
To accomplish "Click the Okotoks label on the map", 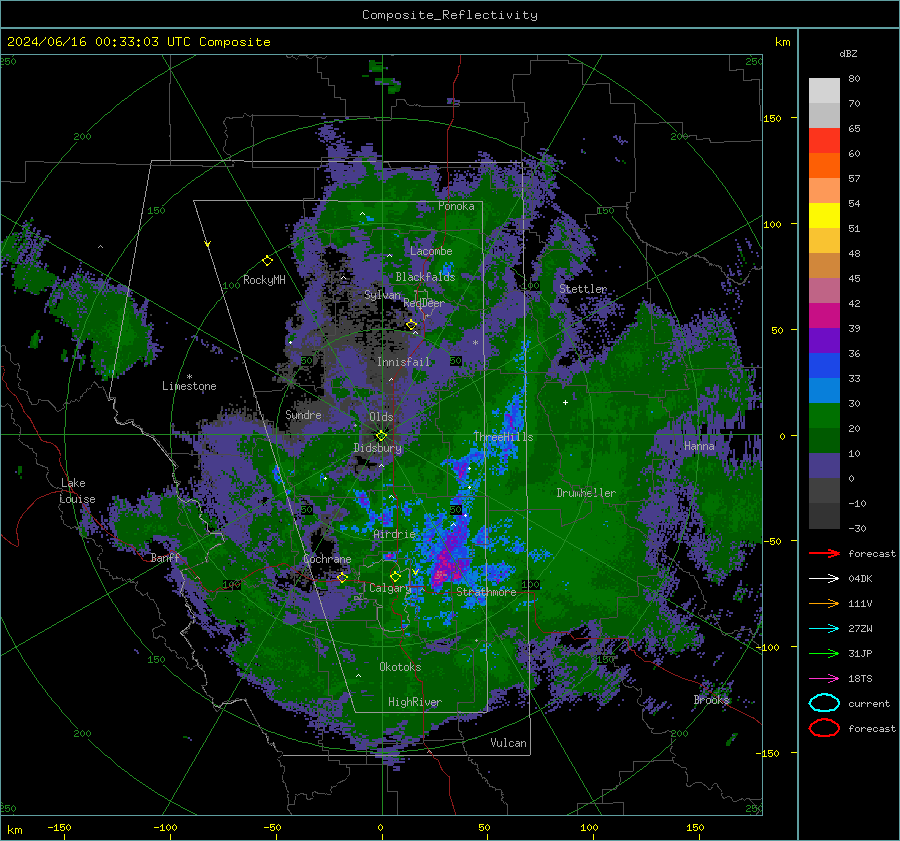I will pyautogui.click(x=400, y=667).
